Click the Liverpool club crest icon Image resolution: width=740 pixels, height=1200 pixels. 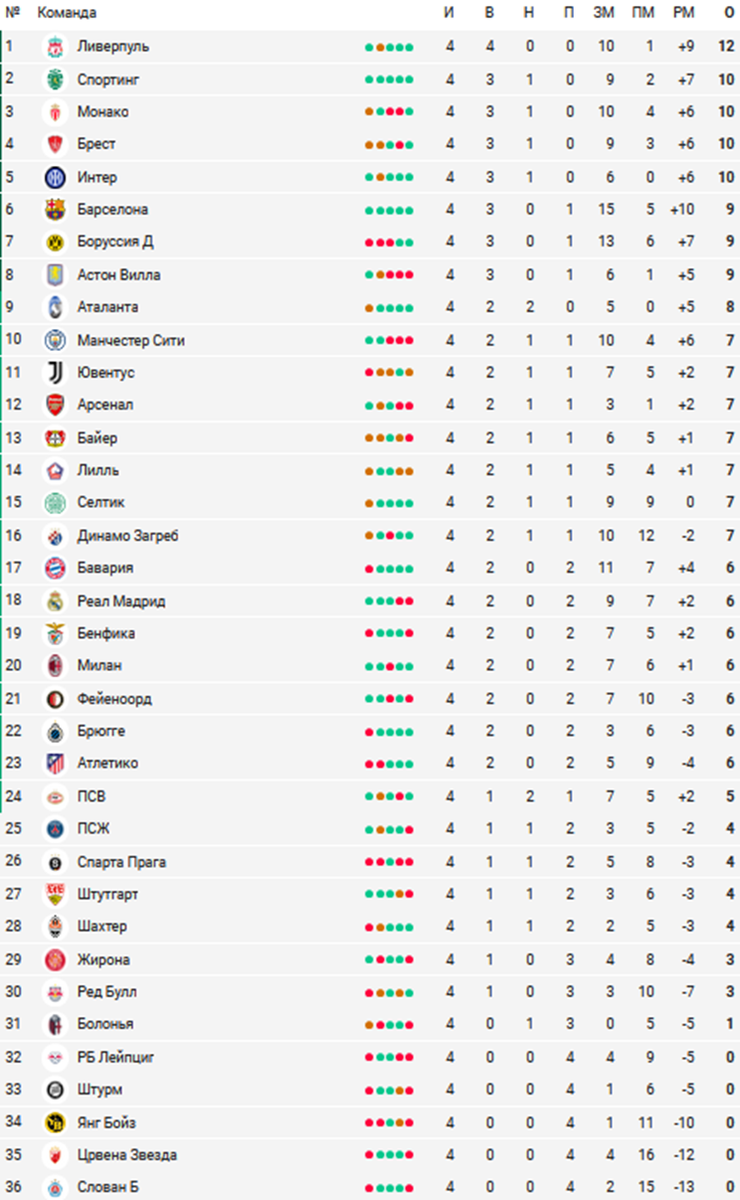click(54, 46)
